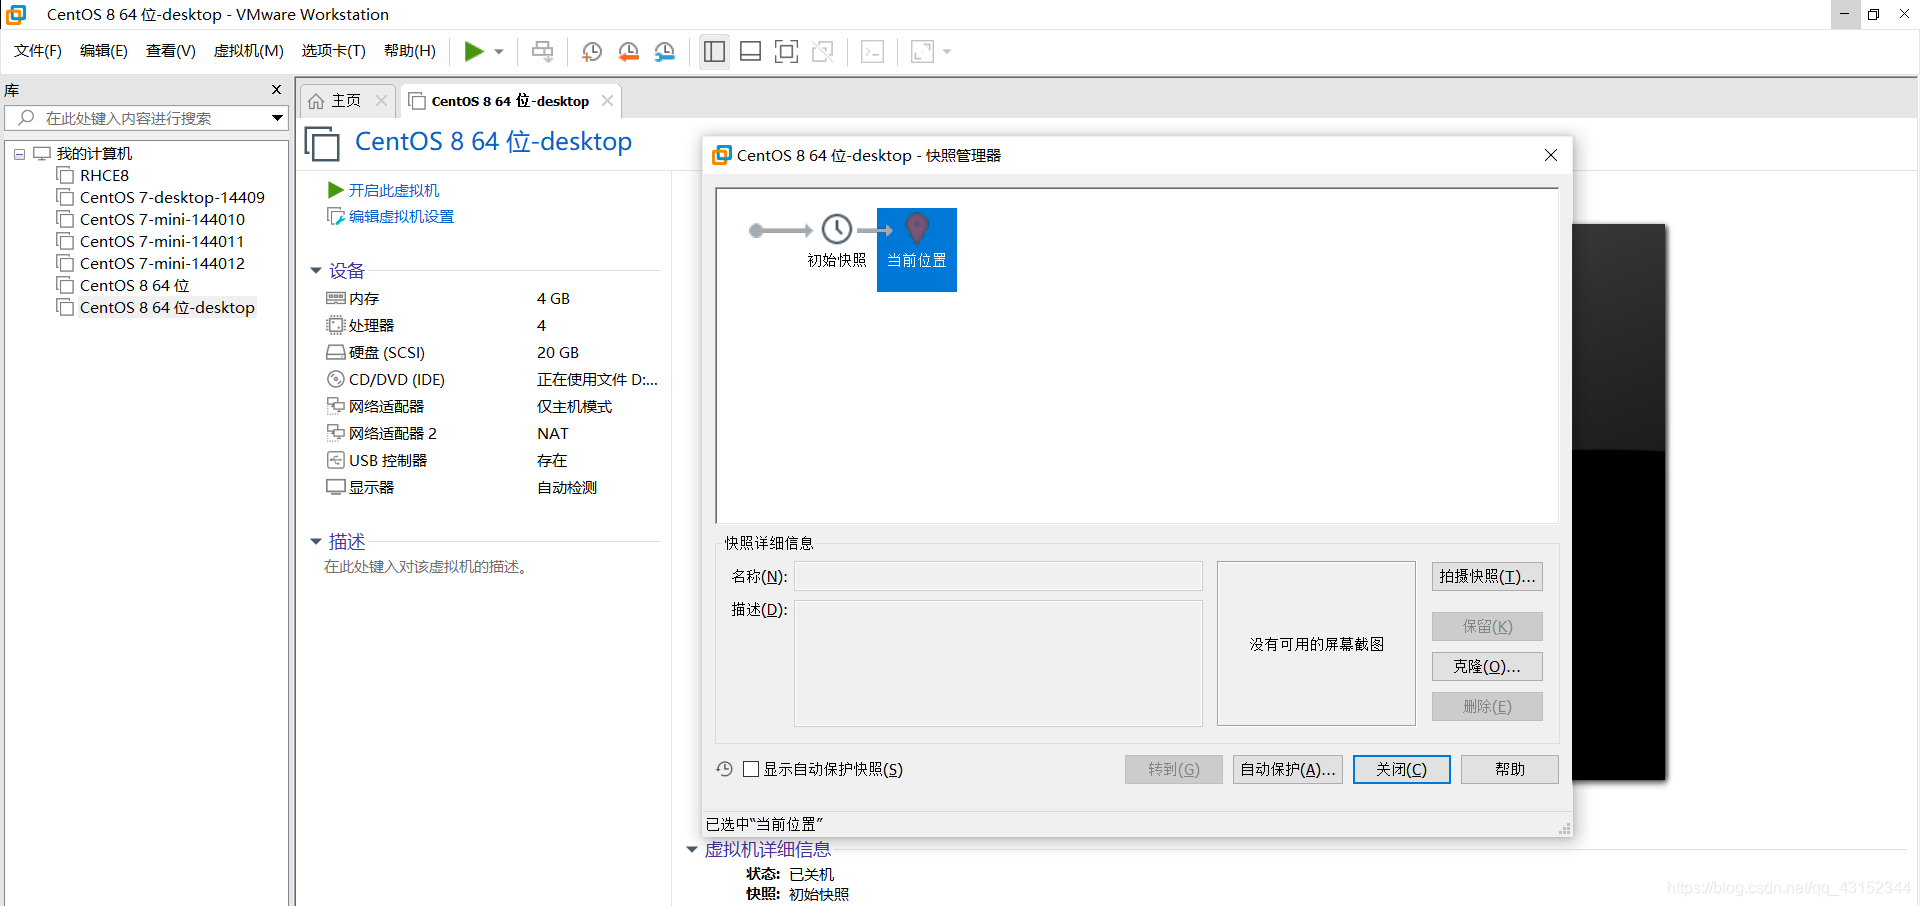Select CentOS 8 64 位 in library
The width and height of the screenshot is (1920, 906).
pyautogui.click(x=134, y=285)
